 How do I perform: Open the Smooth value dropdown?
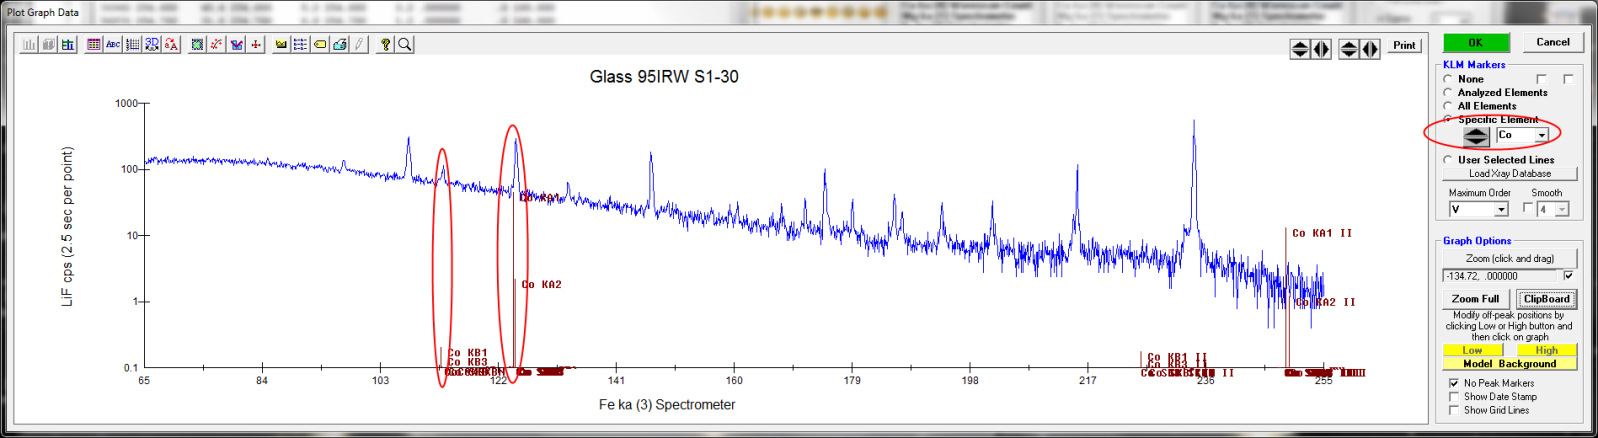click(1562, 209)
